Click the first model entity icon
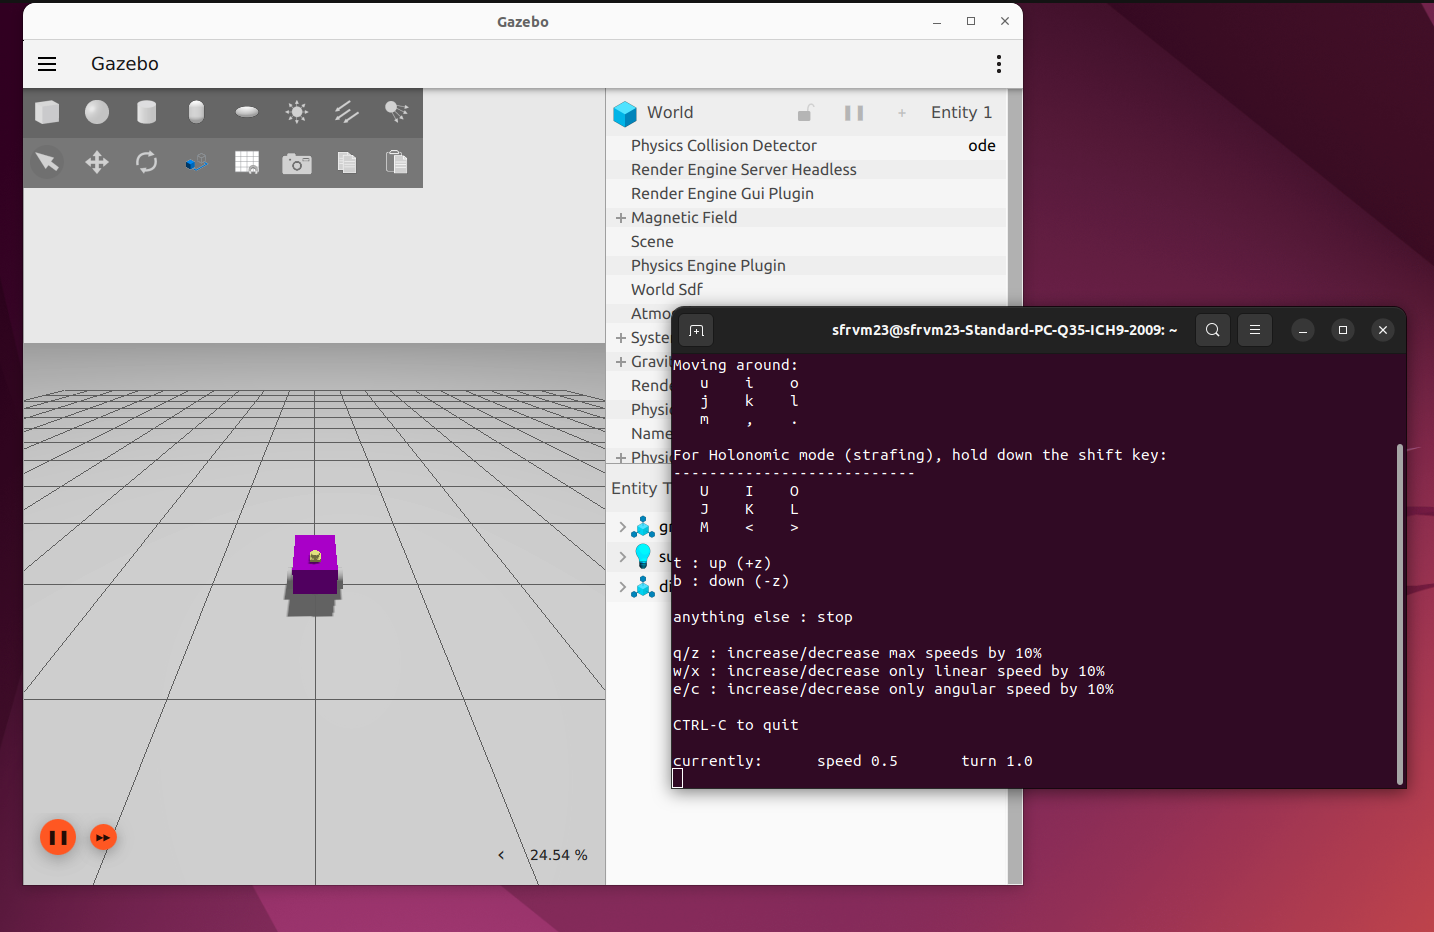Screen dimensions: 1434x932 point(643,526)
